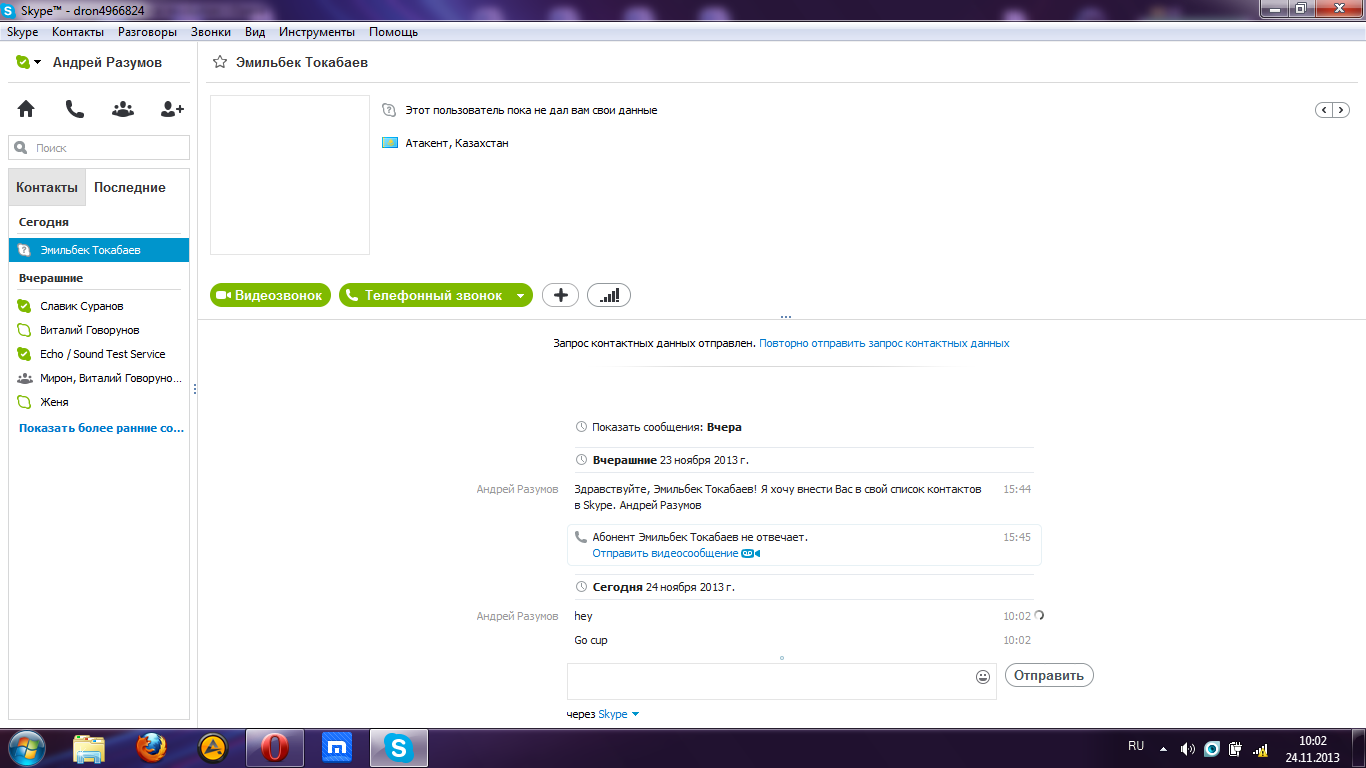Click the unknown-status icon beside user data notice
This screenshot has height=768, width=1366.
pyautogui.click(x=390, y=110)
